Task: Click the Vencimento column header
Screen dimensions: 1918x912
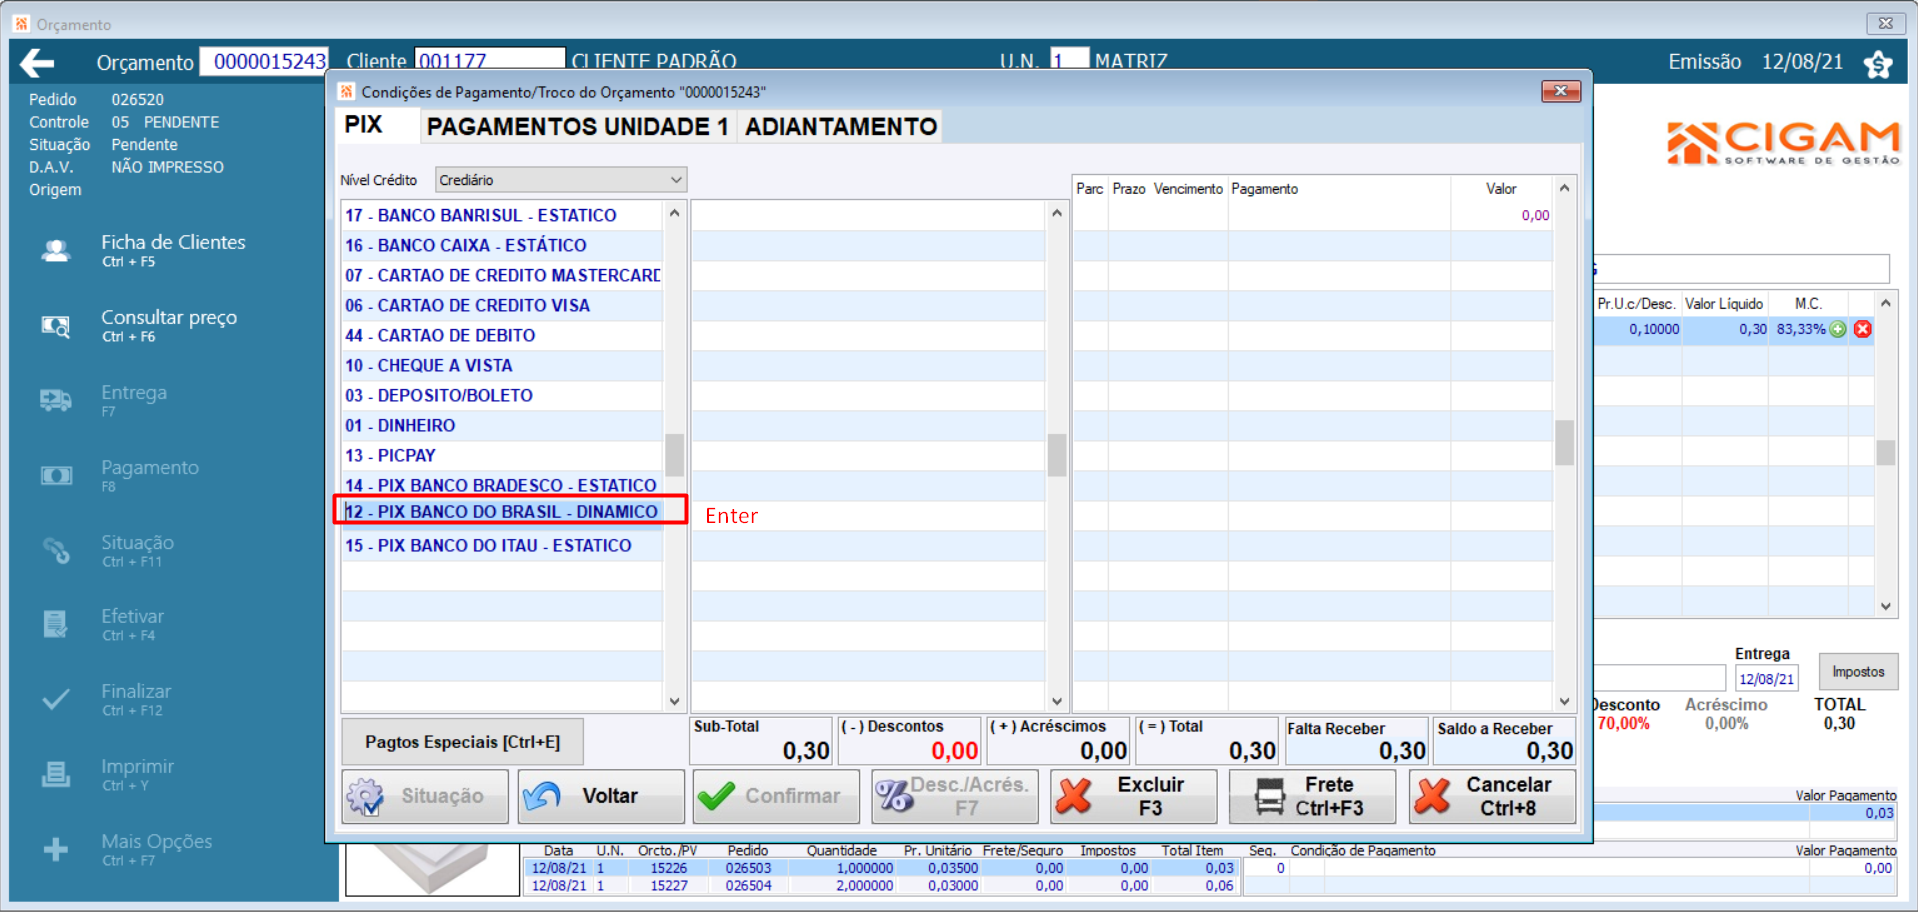Action: (x=1188, y=189)
